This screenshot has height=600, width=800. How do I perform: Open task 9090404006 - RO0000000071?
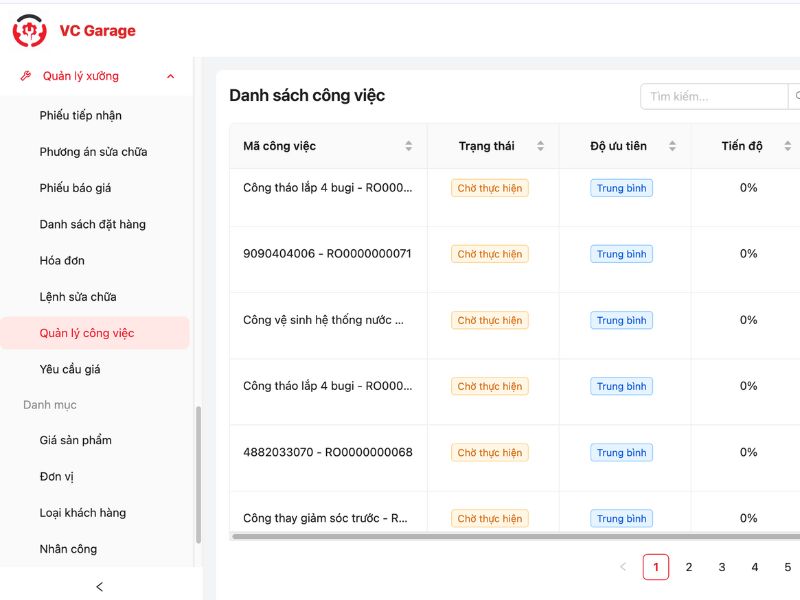click(x=327, y=253)
